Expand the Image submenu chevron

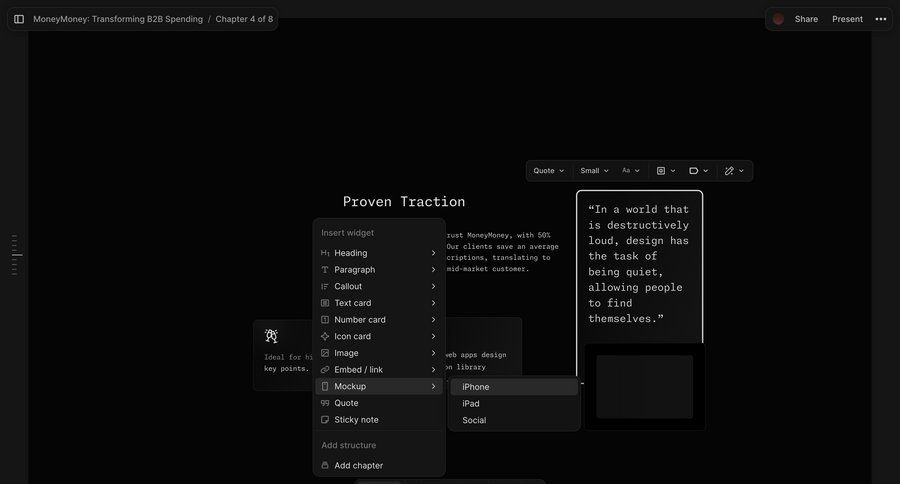[x=433, y=353]
